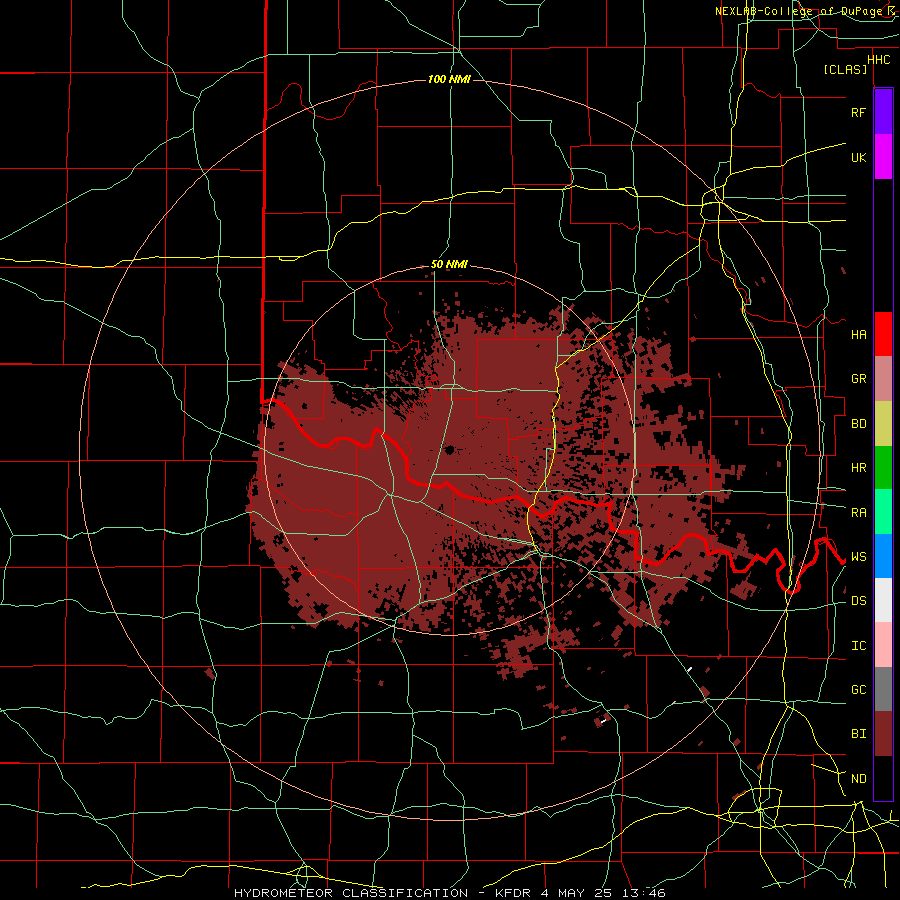Click the DS legend label
This screenshot has width=900, height=900.
click(x=858, y=601)
